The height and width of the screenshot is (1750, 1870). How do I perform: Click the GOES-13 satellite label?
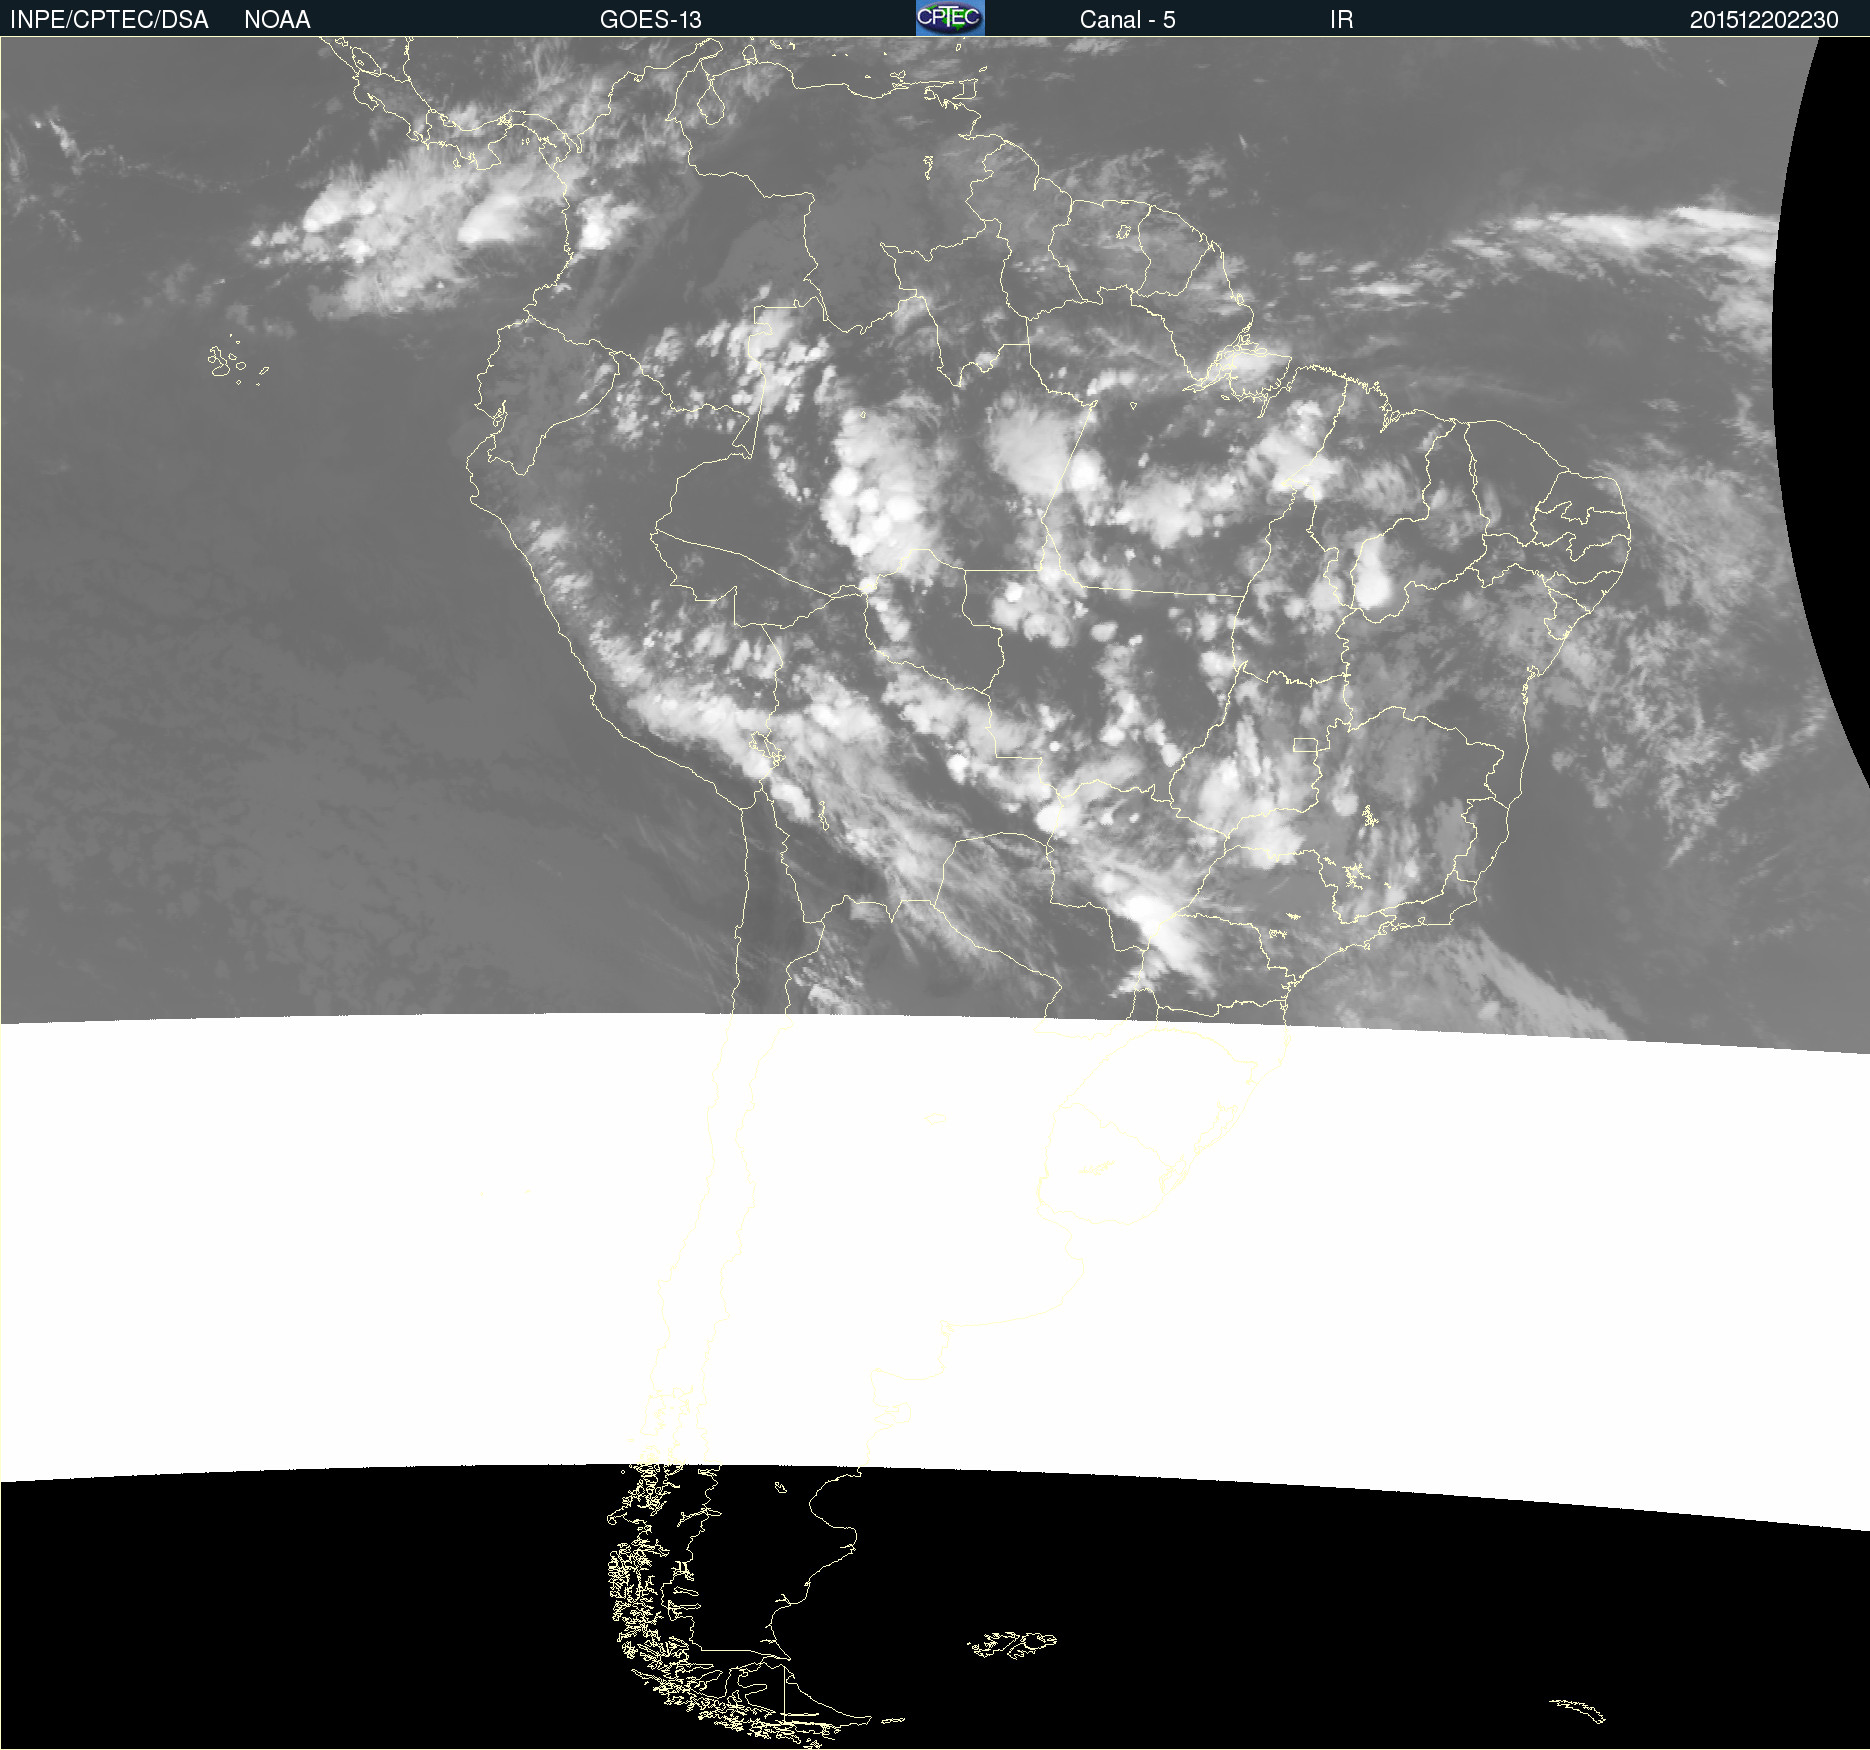coord(650,20)
